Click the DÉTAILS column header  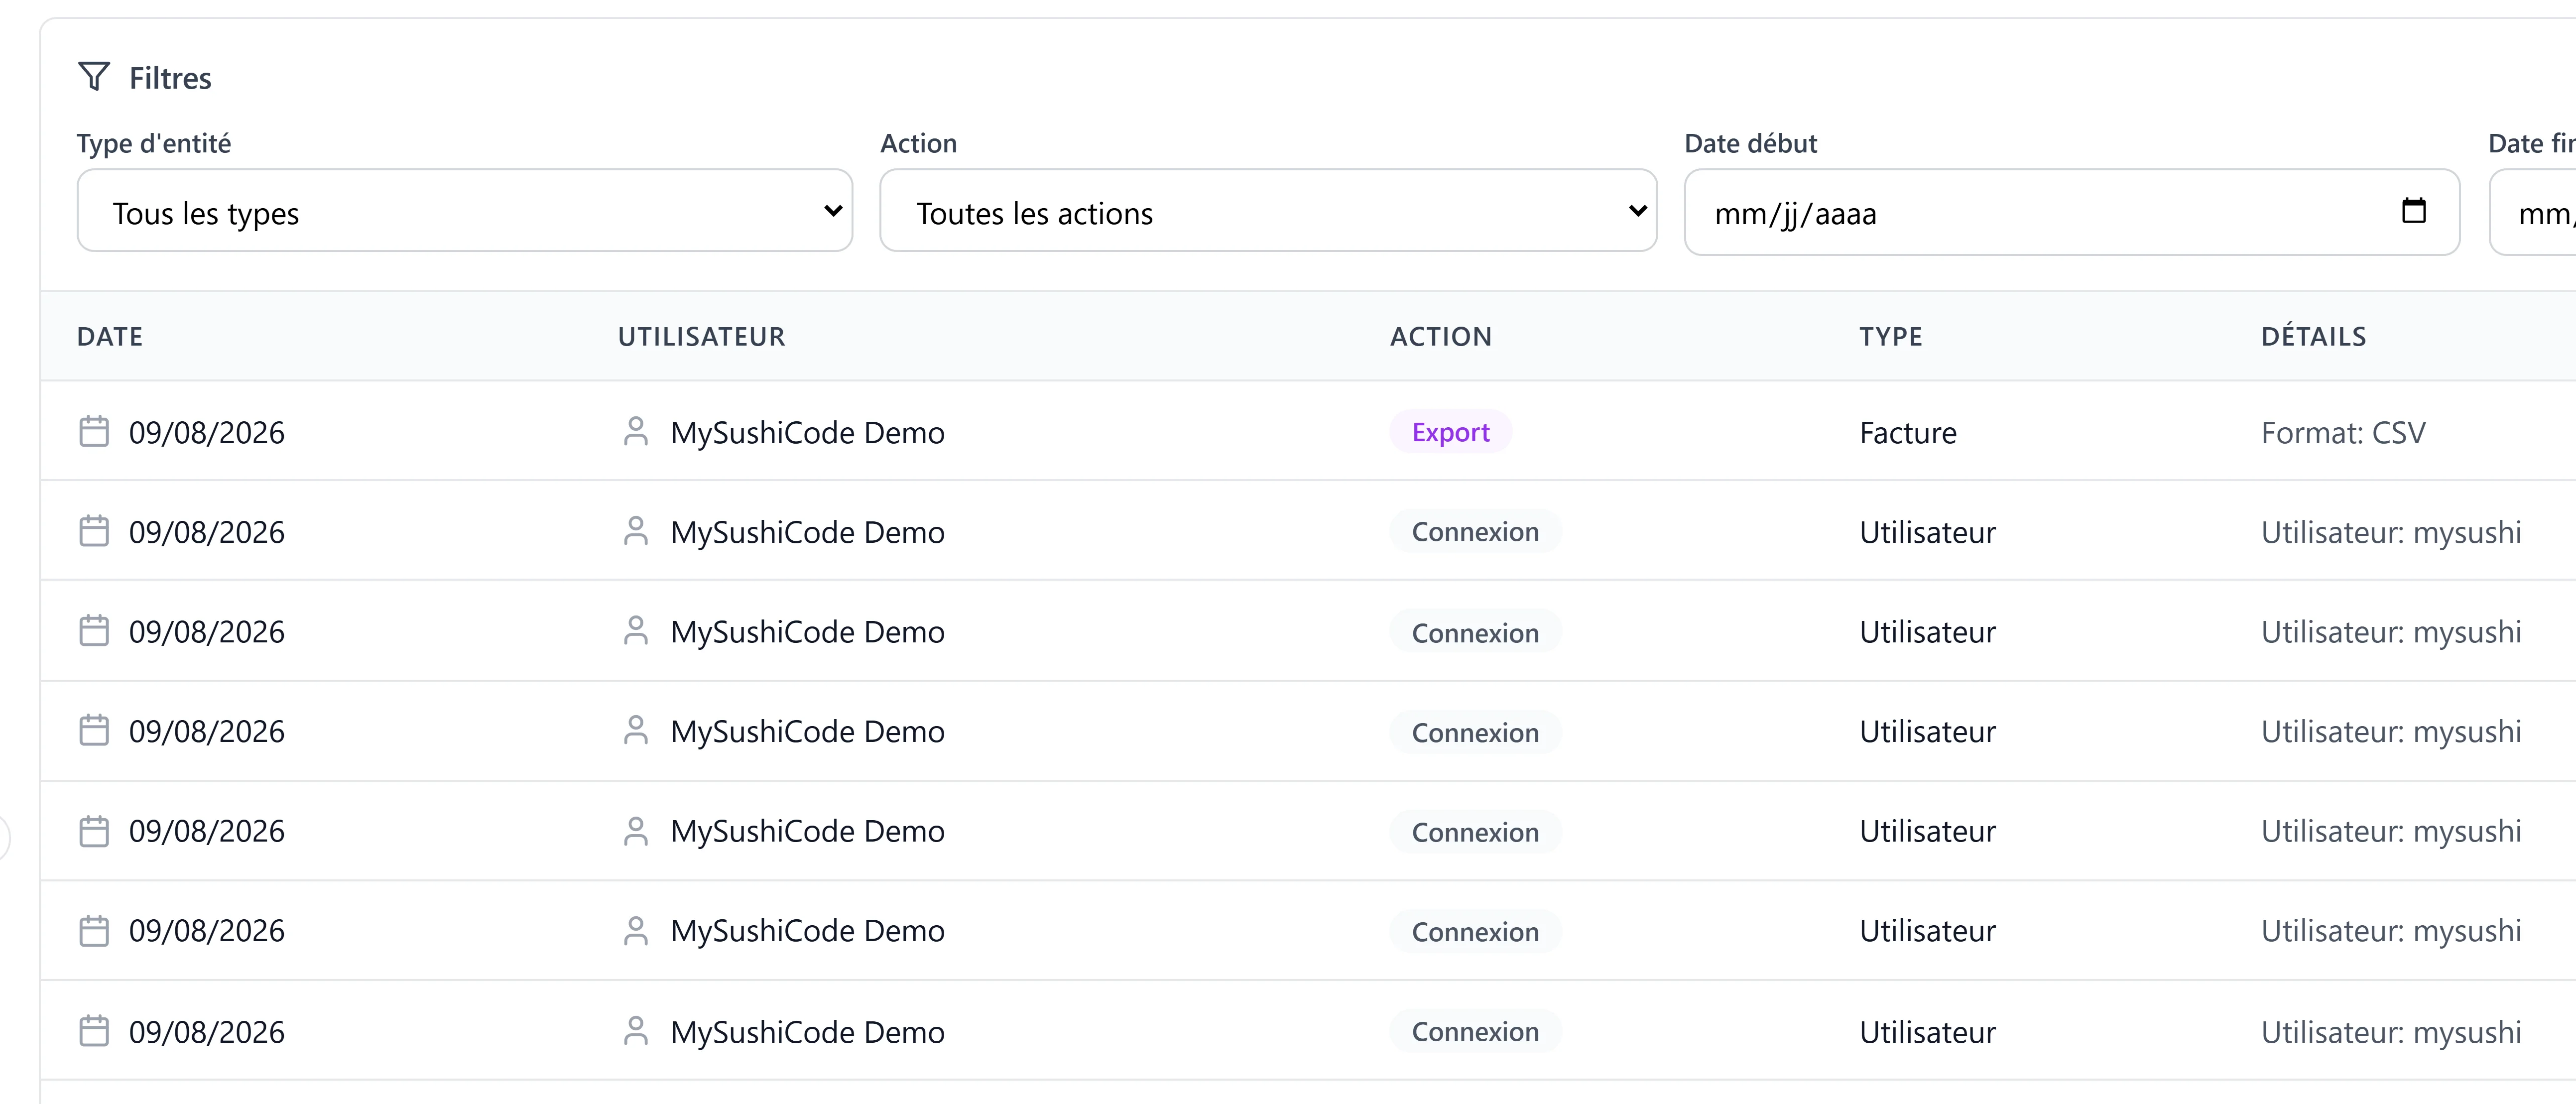2313,337
